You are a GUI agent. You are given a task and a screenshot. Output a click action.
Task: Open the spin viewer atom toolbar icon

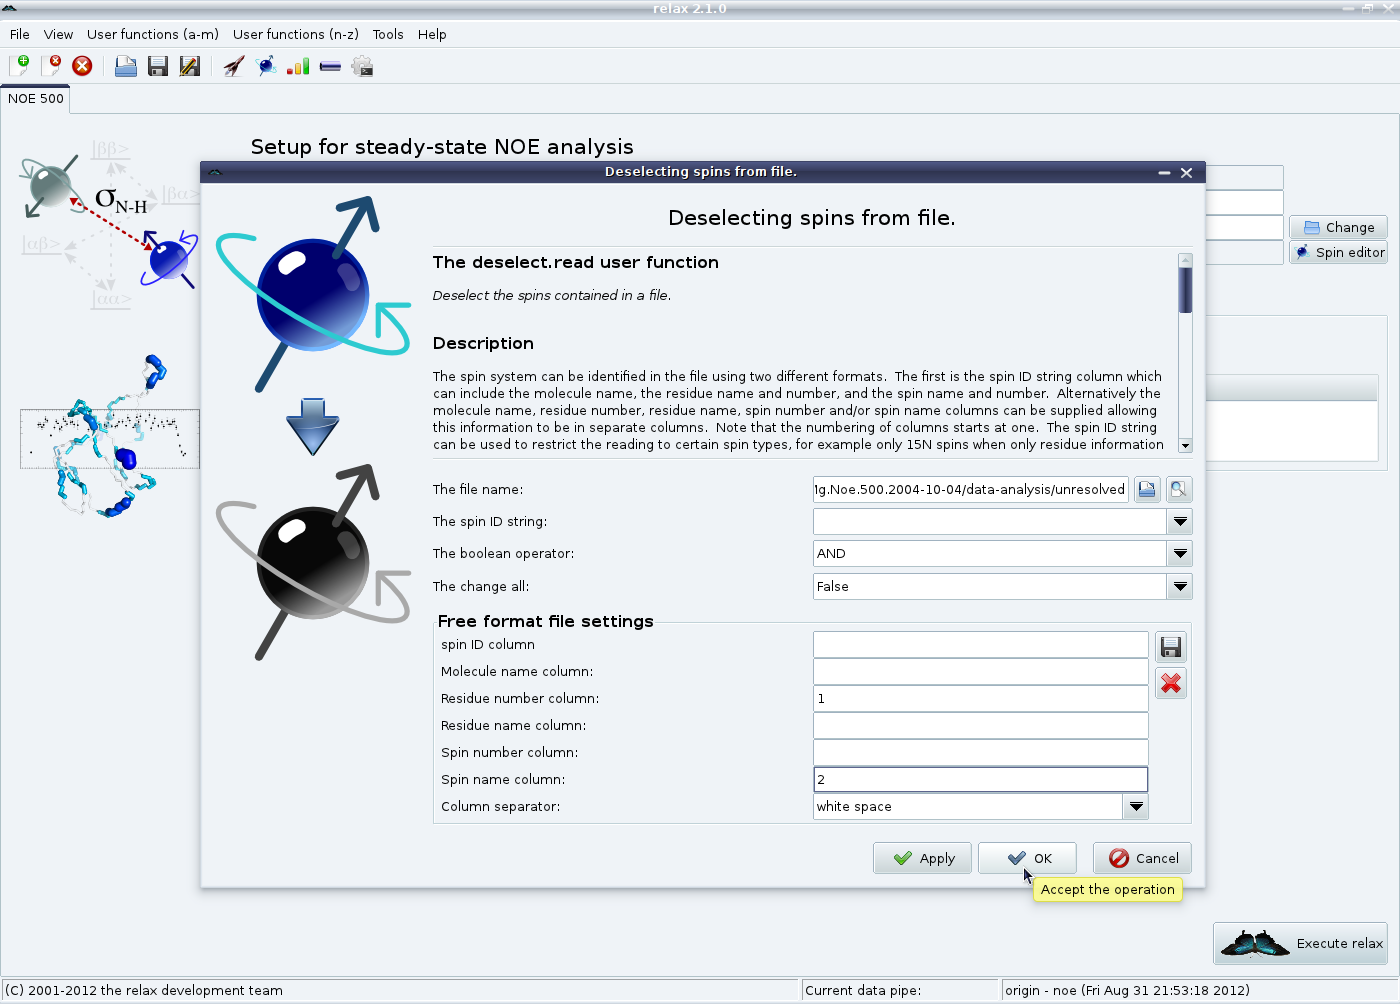point(266,66)
